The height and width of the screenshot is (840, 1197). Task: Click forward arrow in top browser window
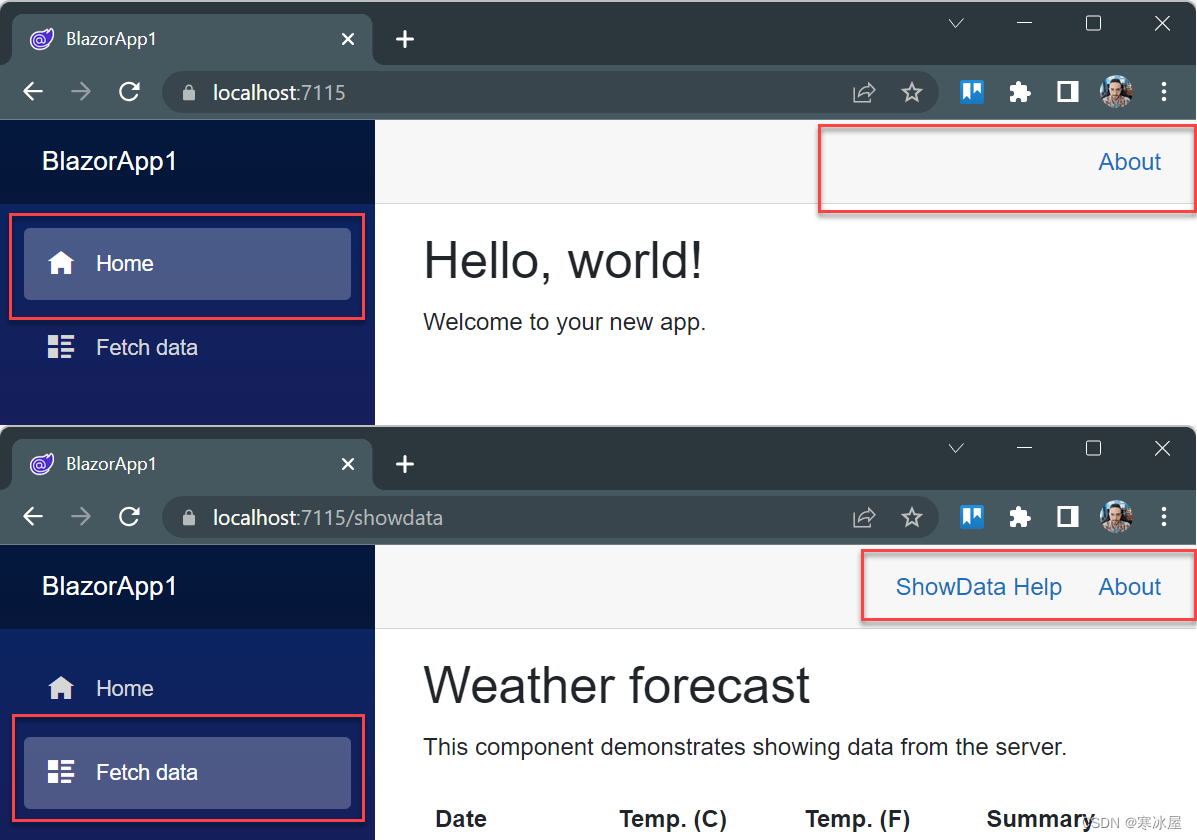click(x=81, y=92)
